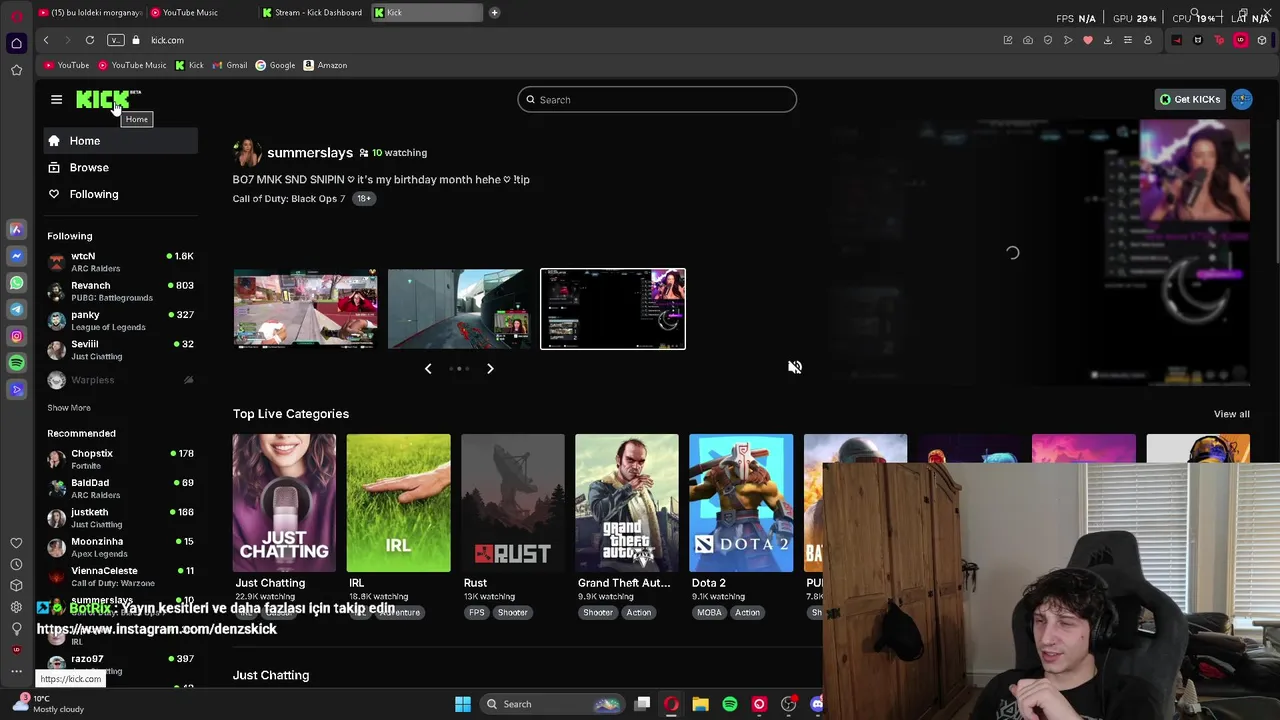Open Spotify in the Opera sidebar
This screenshot has height=720, width=1280.
tap(16, 363)
